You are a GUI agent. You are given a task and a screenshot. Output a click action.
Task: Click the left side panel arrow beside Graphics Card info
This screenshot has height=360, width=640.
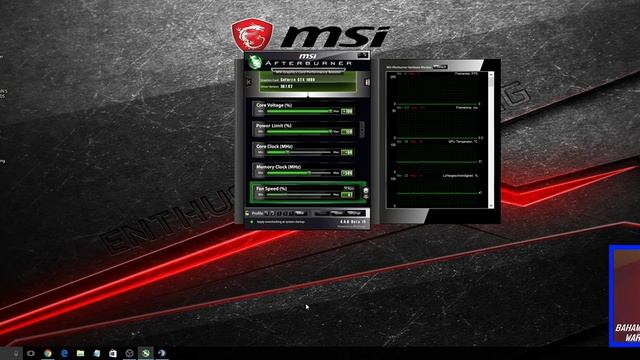(249, 82)
